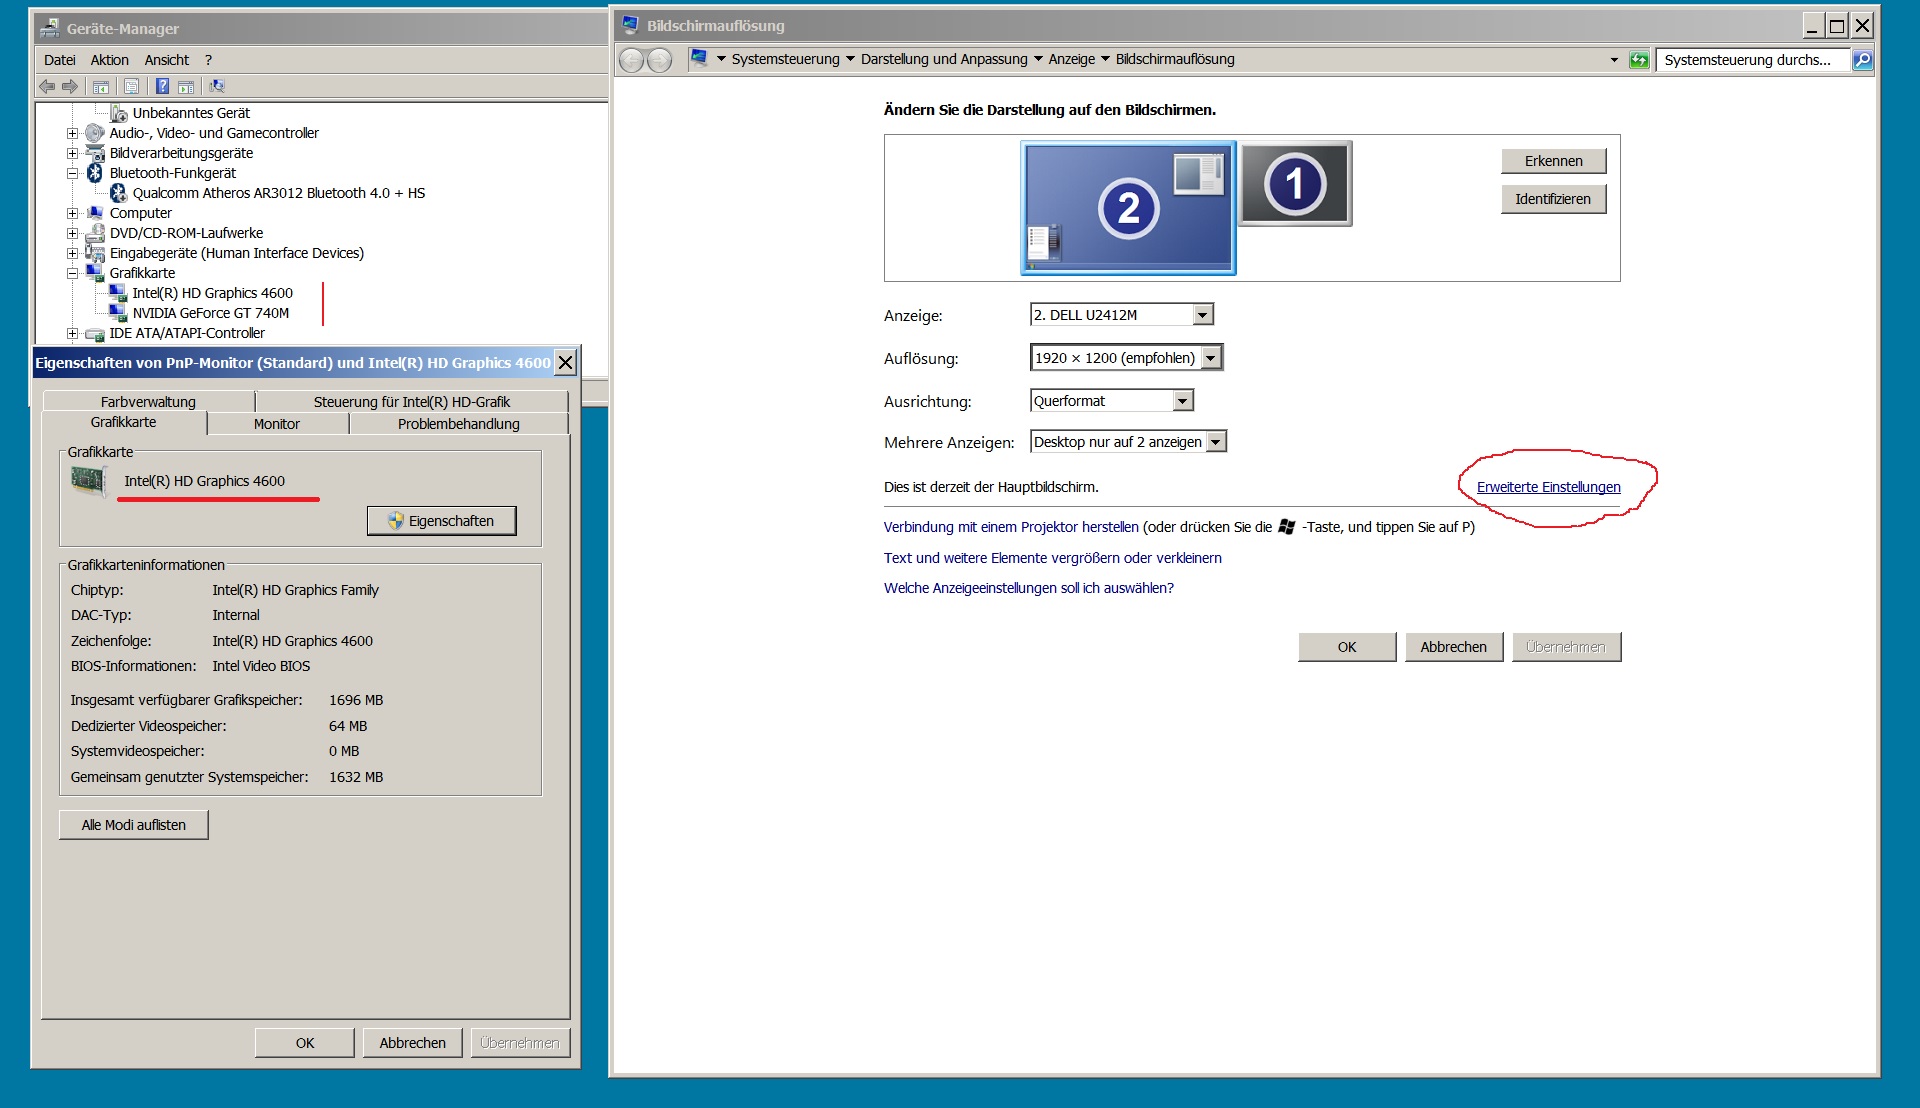
Task: Click the Help icon in Geräte-Manager toolbar
Action: point(162,87)
